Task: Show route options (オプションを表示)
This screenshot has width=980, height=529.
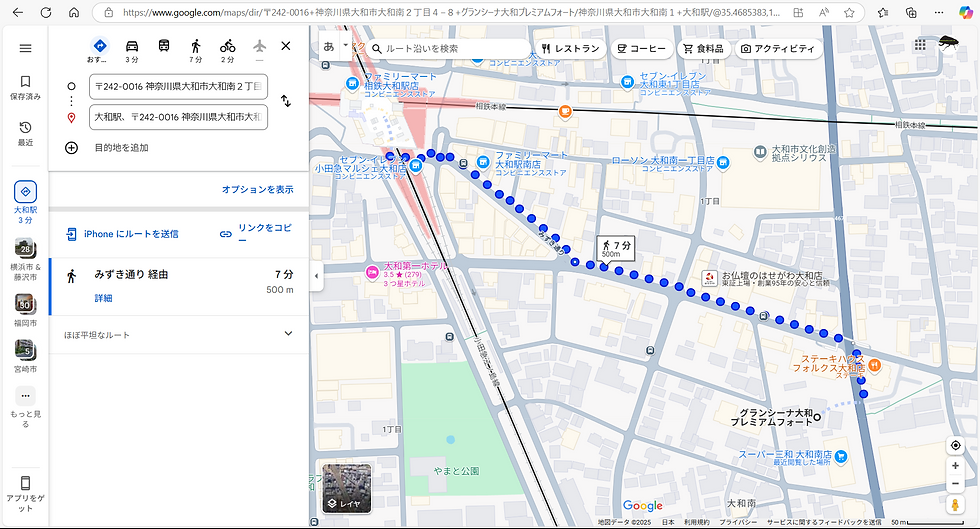Action: [x=258, y=189]
